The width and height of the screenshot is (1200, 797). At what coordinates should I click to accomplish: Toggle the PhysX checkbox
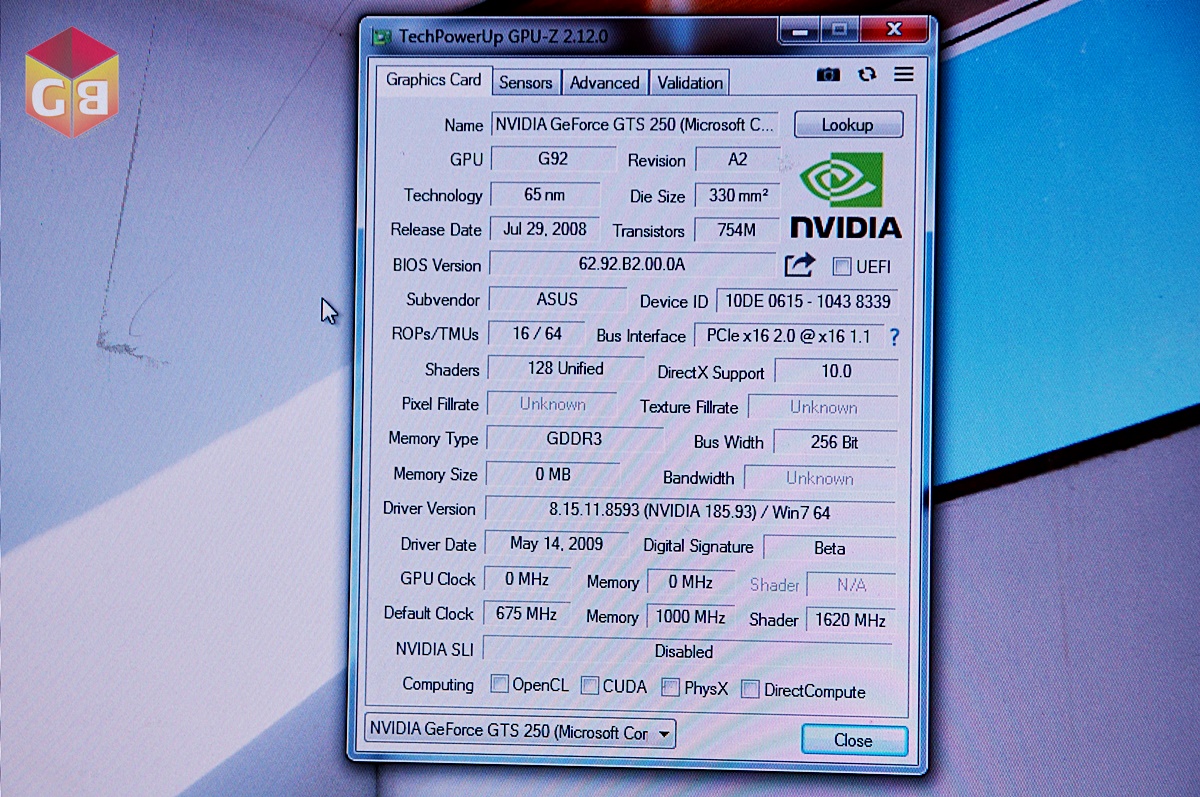point(670,688)
